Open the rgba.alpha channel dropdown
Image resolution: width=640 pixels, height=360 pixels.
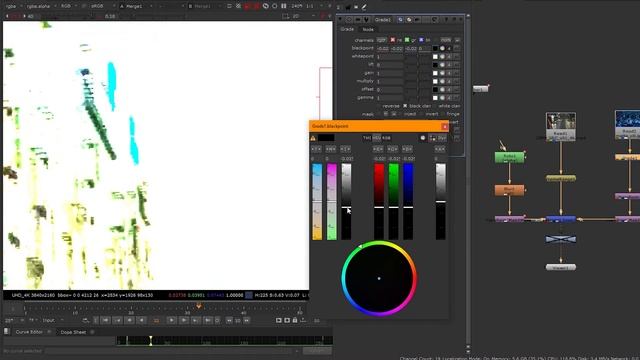pyautogui.click(x=40, y=6)
